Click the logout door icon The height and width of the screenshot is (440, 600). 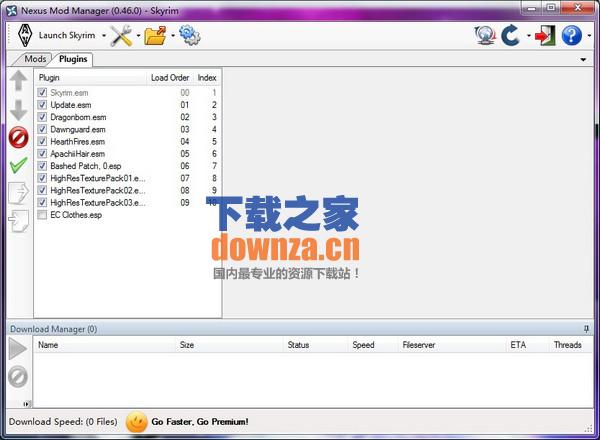[x=545, y=36]
